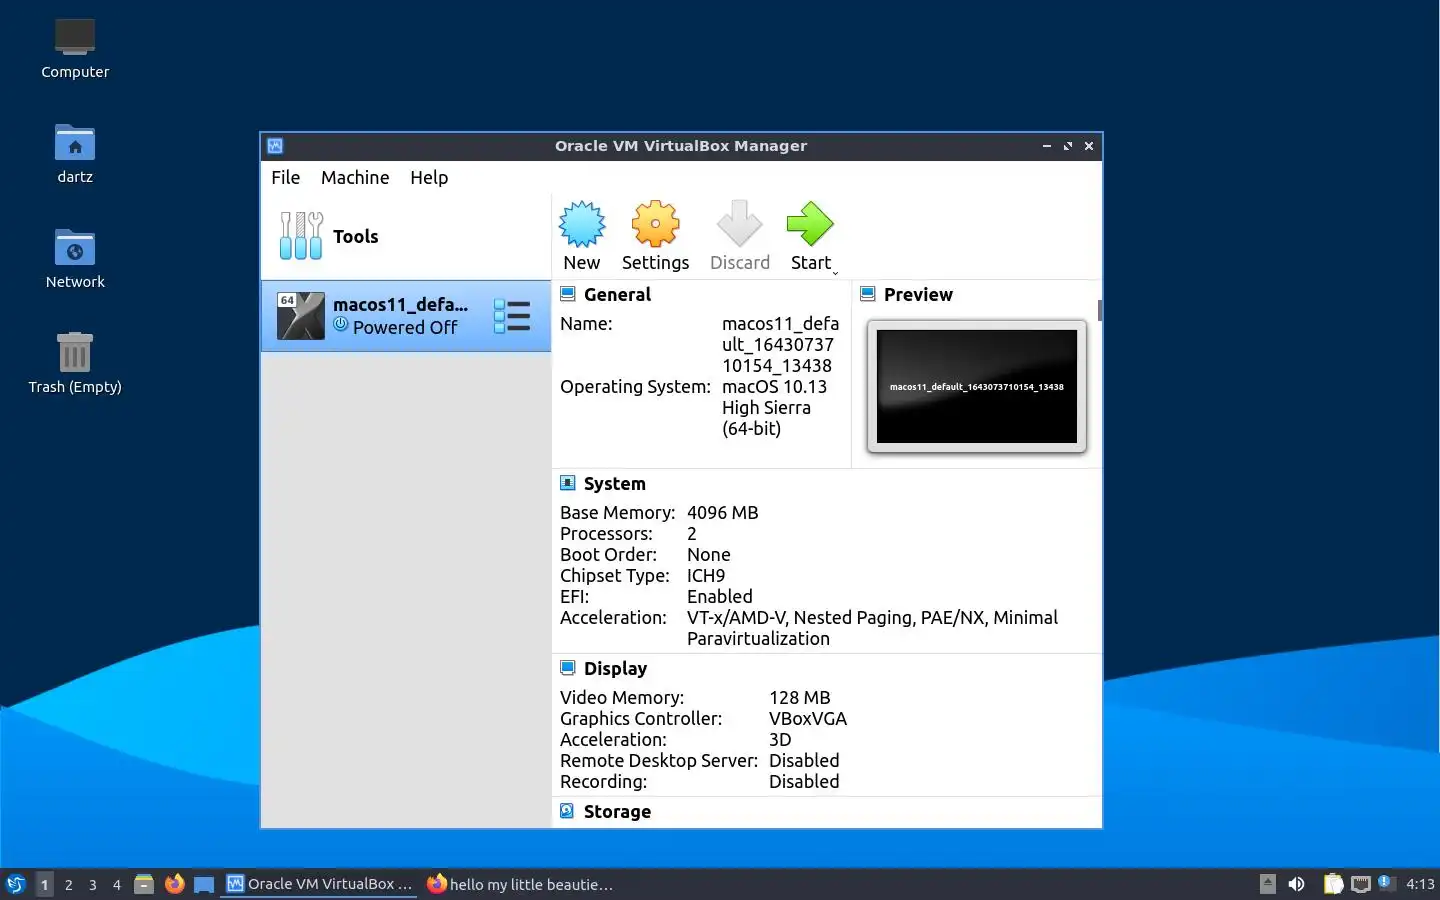This screenshot has width=1440, height=900.
Task: Click the greyed Discard arrow icon
Action: coord(740,224)
